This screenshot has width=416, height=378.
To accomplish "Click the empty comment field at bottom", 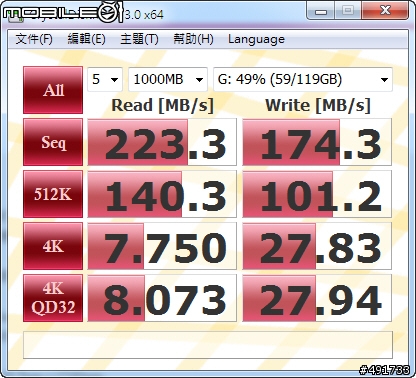I will coord(208,345).
